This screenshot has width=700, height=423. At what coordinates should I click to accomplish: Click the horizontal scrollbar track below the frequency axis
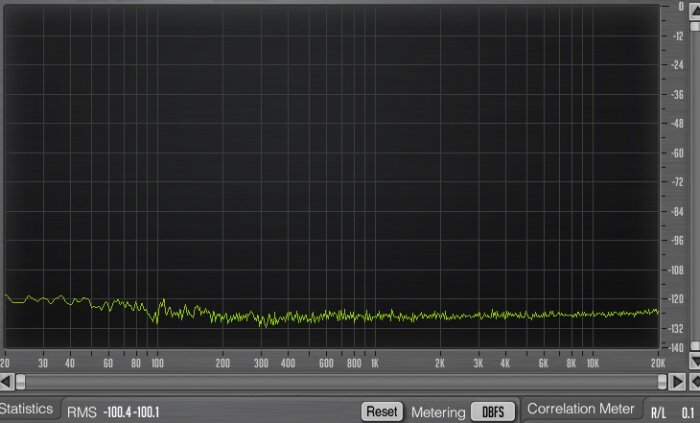pyautogui.click(x=342, y=382)
